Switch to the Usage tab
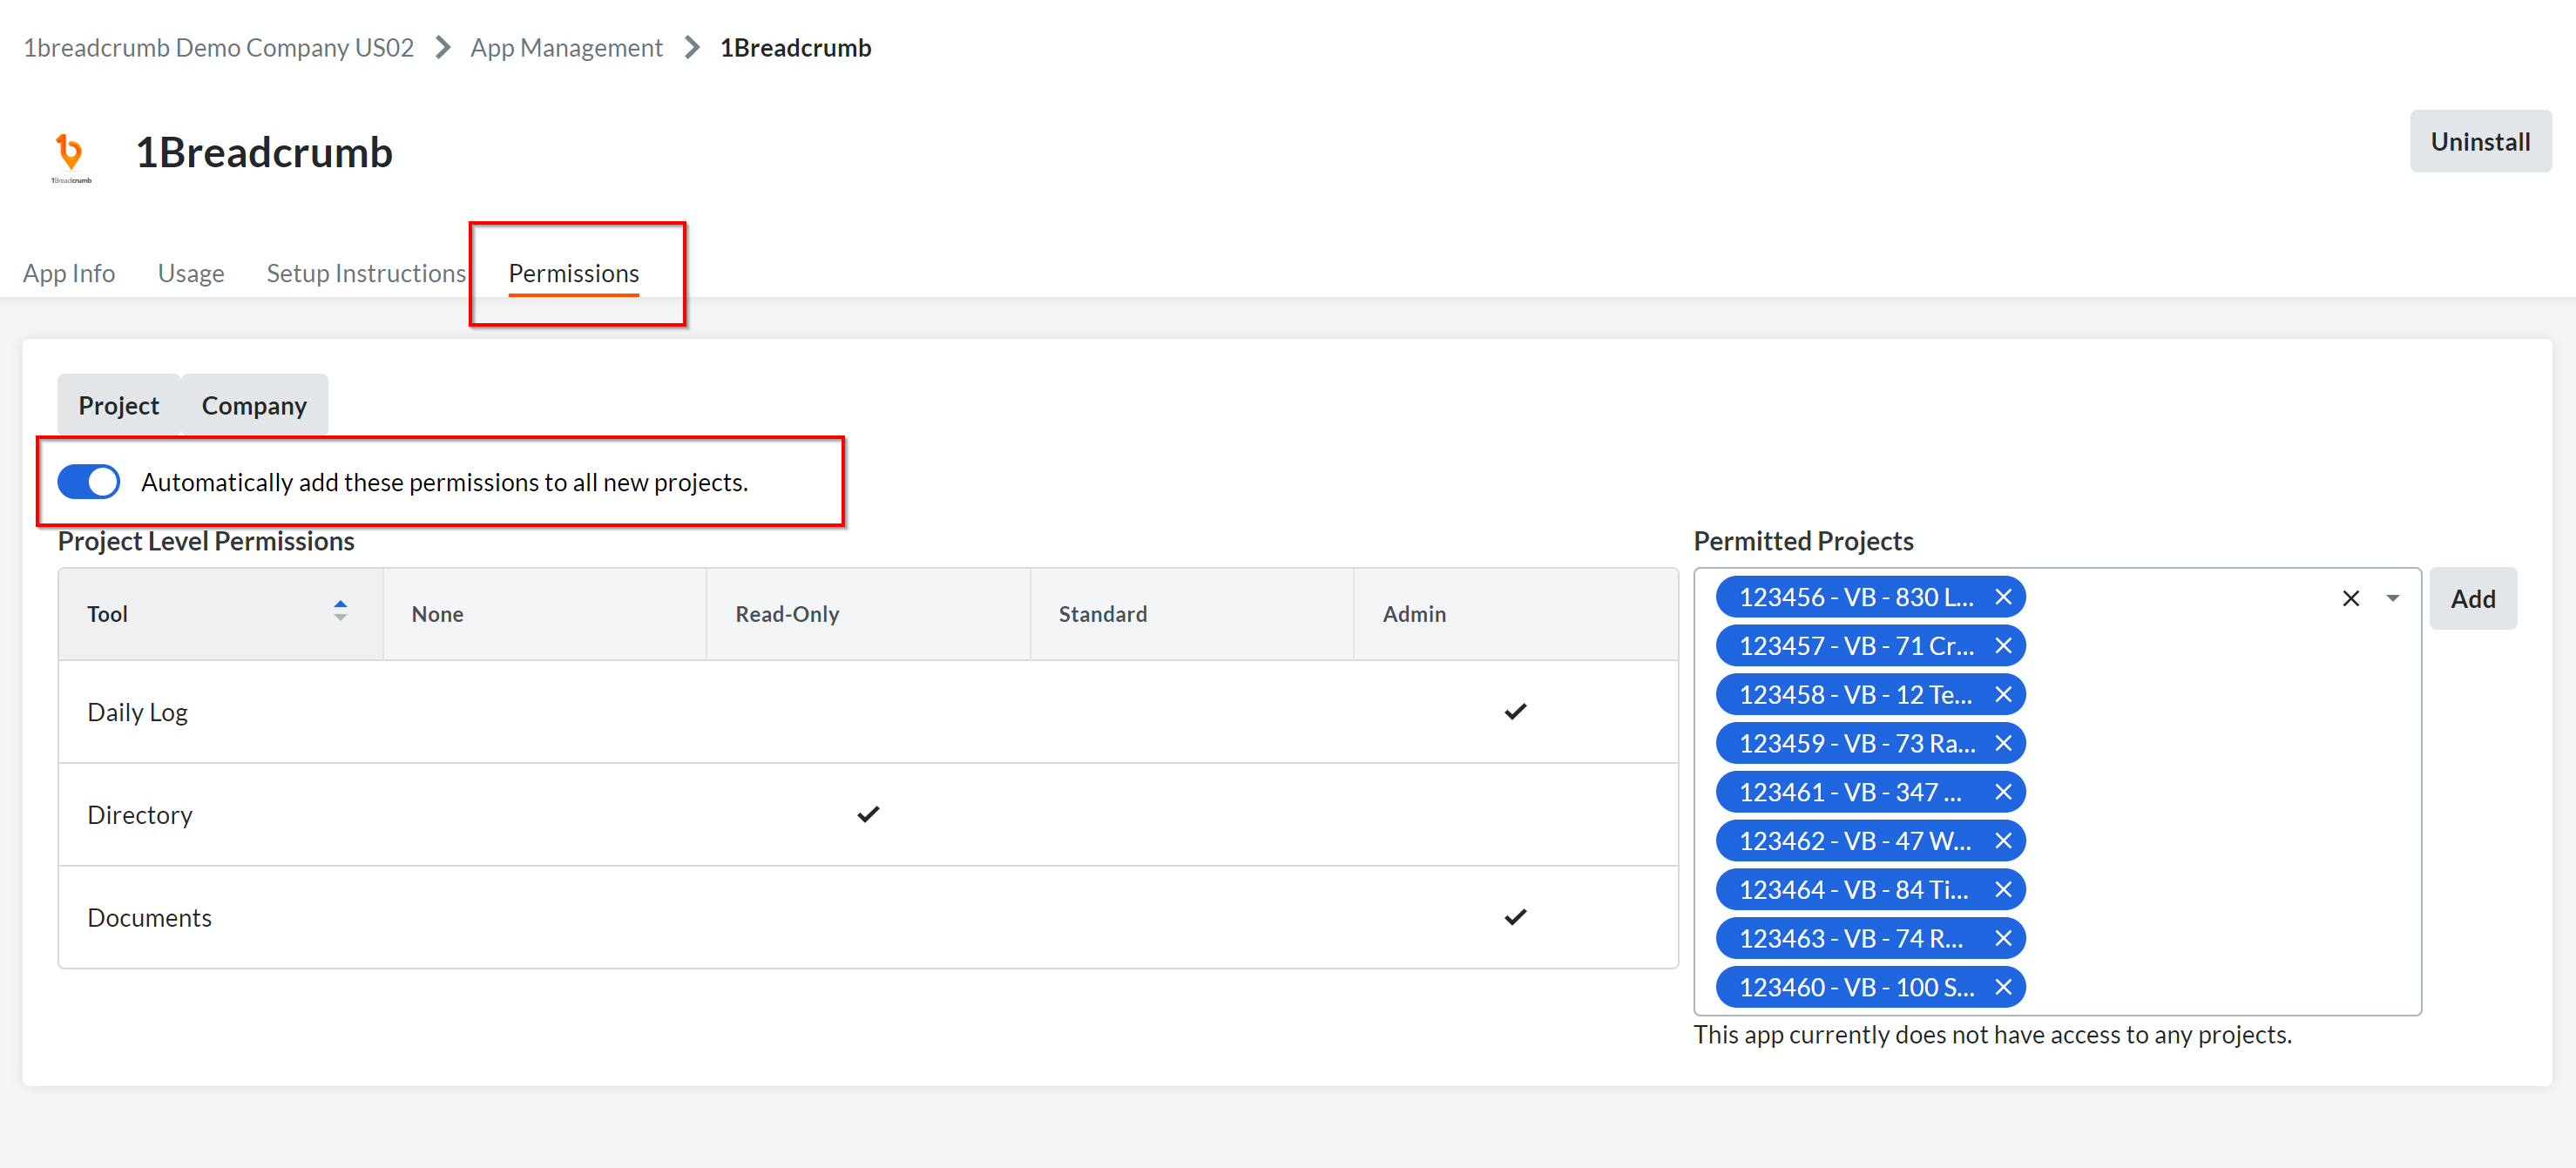The height and width of the screenshot is (1168, 2576). 191,273
